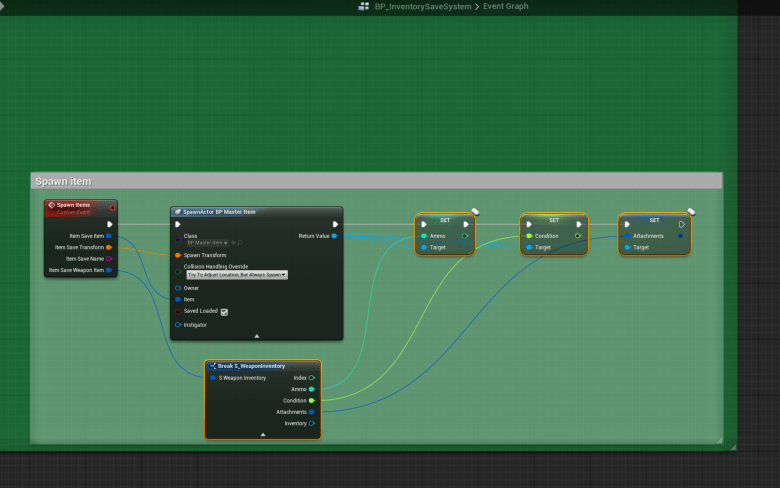Click the Condition output pin on Break node
The height and width of the screenshot is (488, 780).
click(312, 400)
